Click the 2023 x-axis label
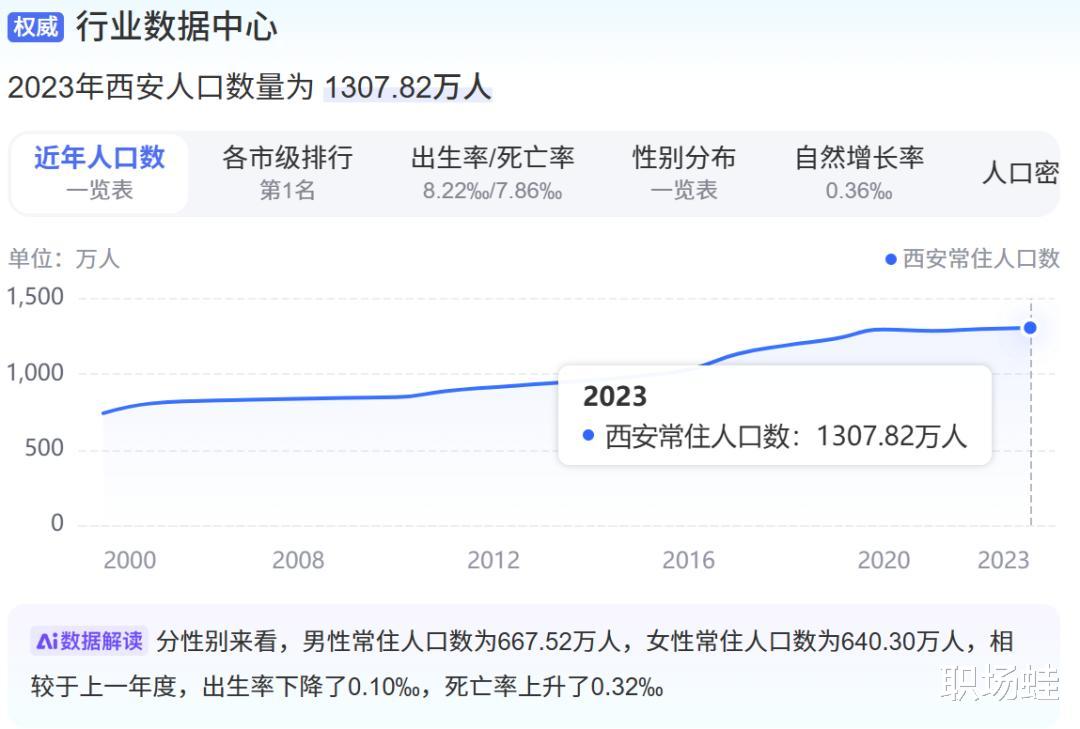This screenshot has height=729, width=1080. [1003, 560]
